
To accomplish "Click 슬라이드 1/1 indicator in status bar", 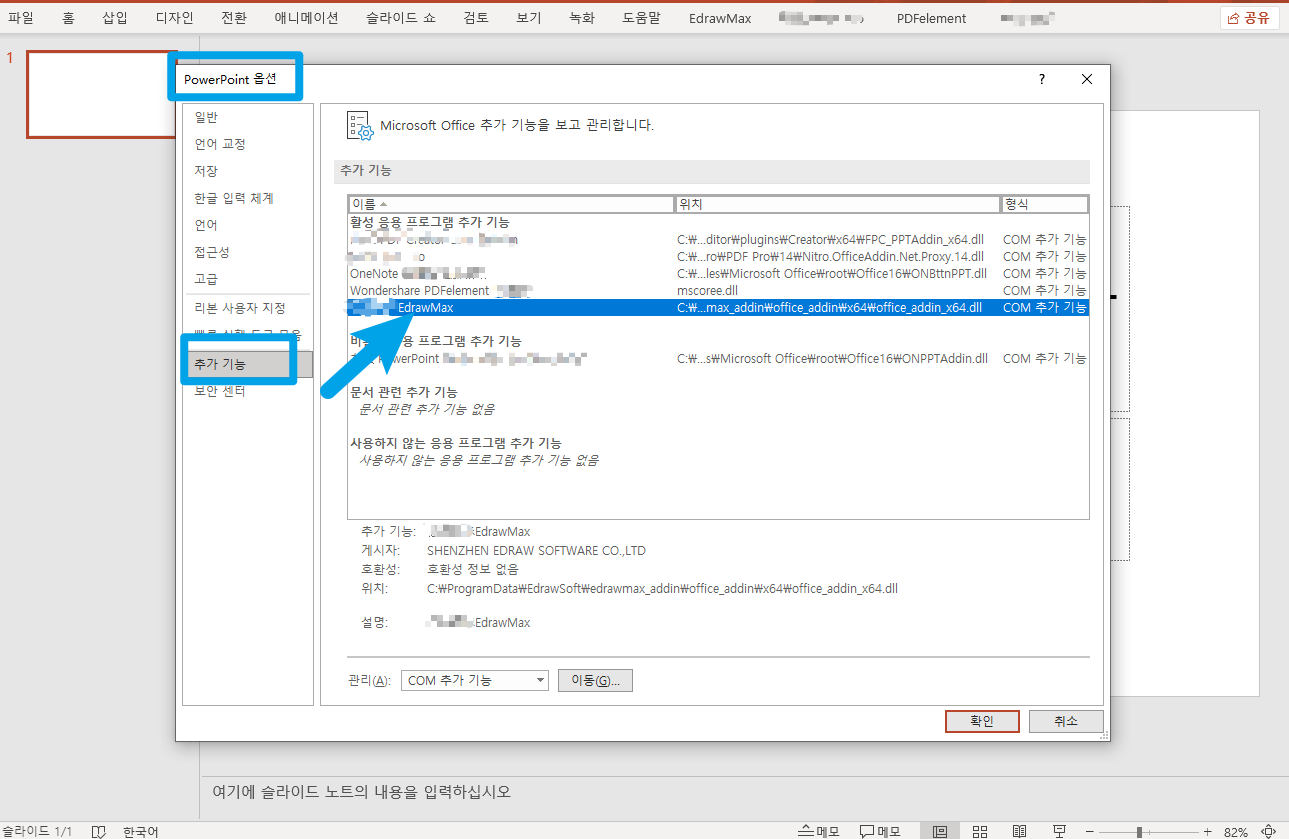I will coord(37,831).
